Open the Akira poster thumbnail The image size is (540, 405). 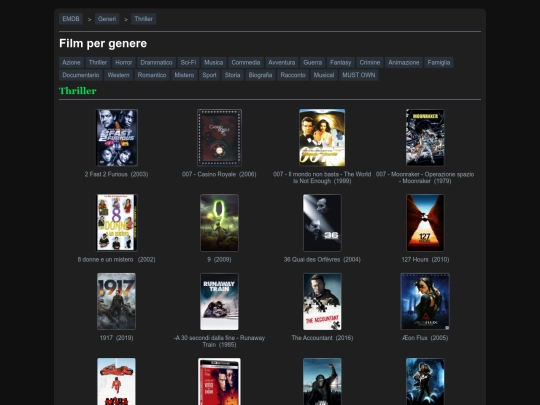tap(116, 382)
